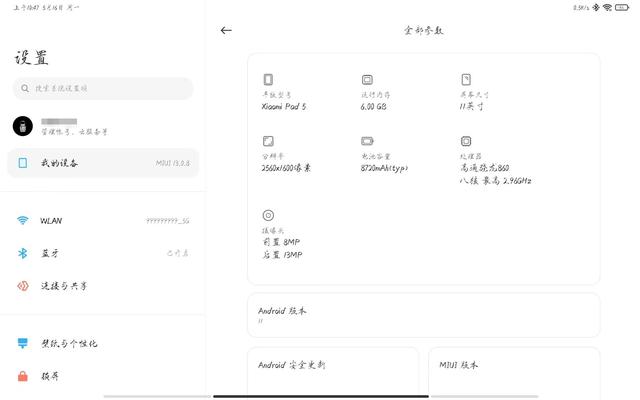Click the tablet model icon above Xiaomi Pad 5
640x400 pixels.
click(x=268, y=79)
